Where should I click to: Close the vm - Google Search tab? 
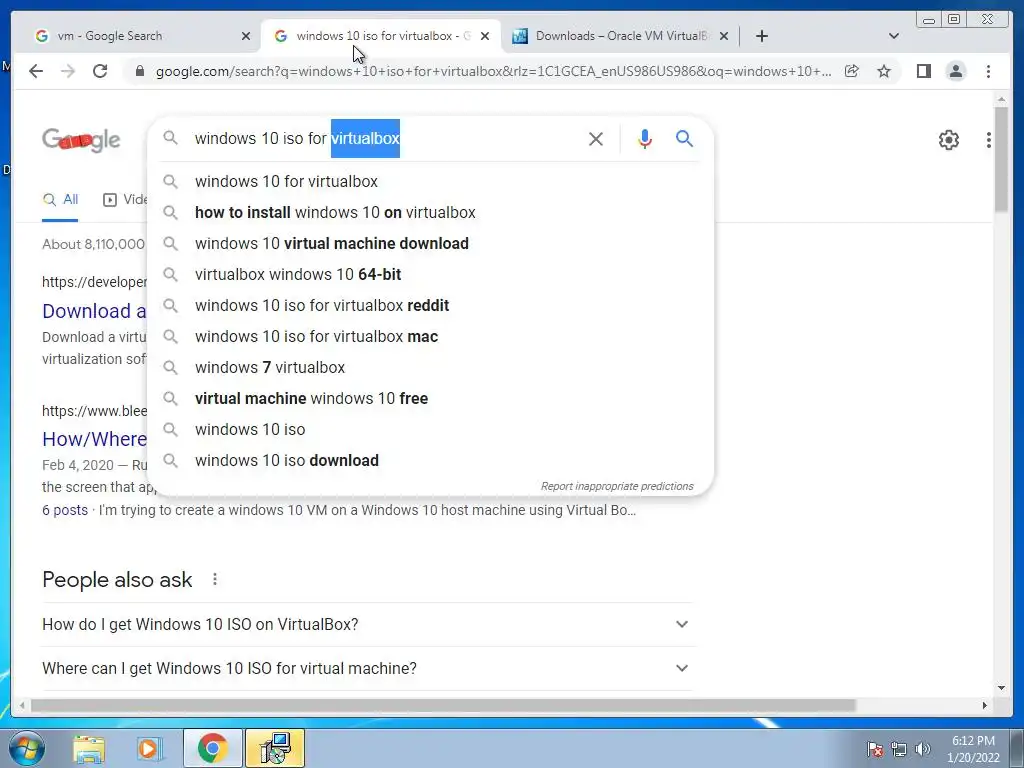click(246, 37)
